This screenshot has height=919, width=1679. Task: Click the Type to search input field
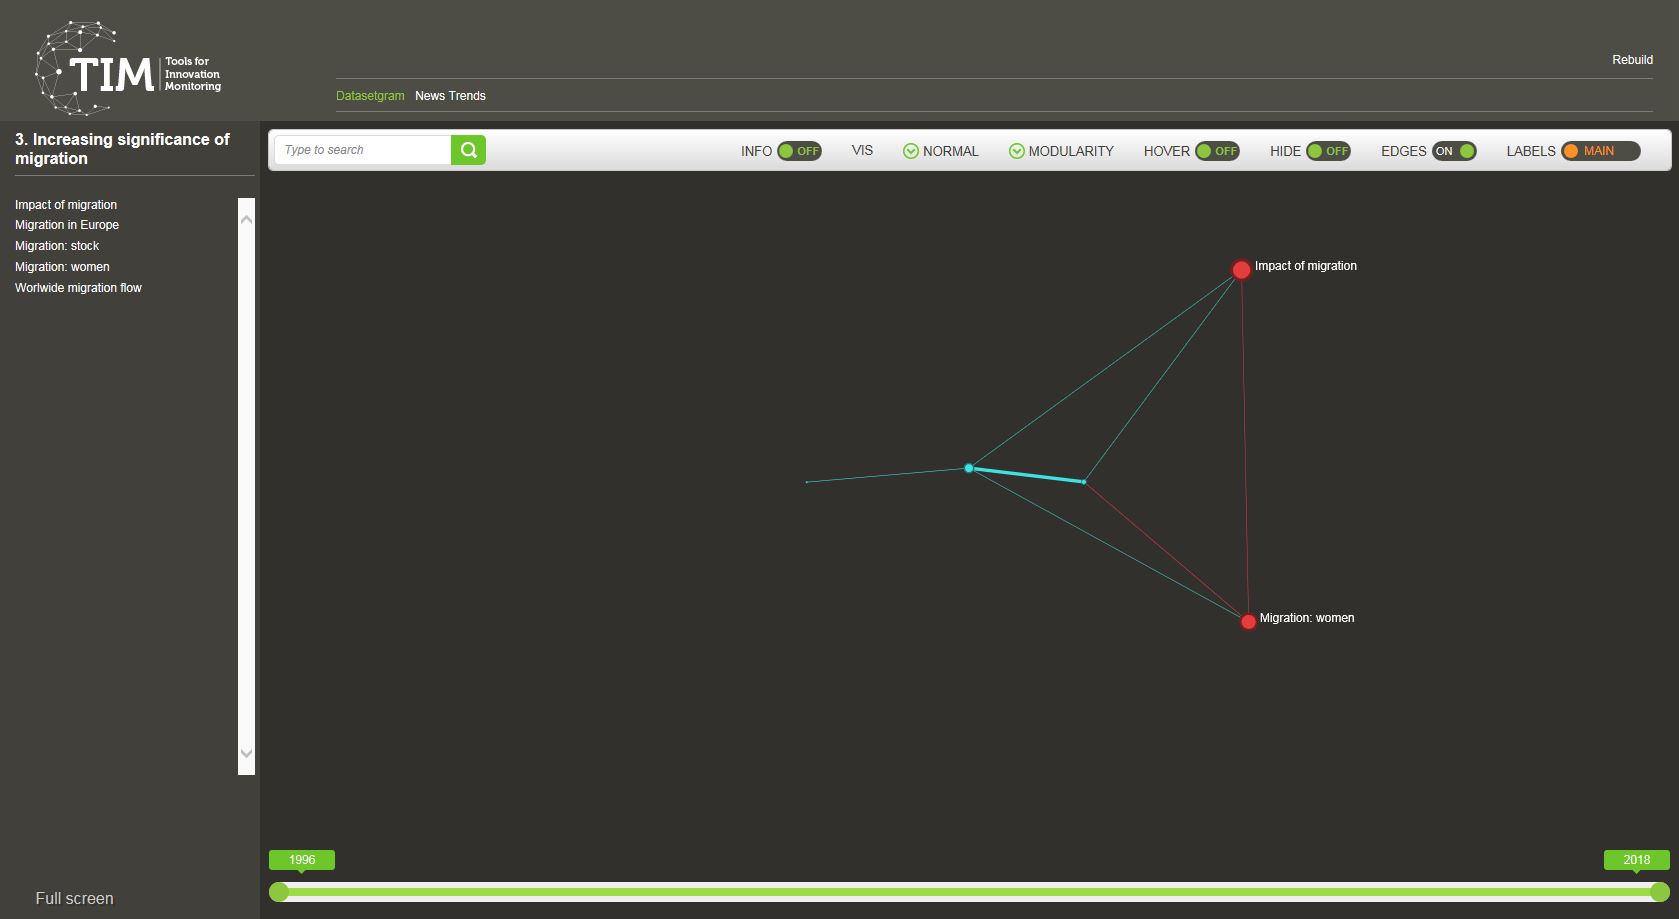click(x=363, y=150)
